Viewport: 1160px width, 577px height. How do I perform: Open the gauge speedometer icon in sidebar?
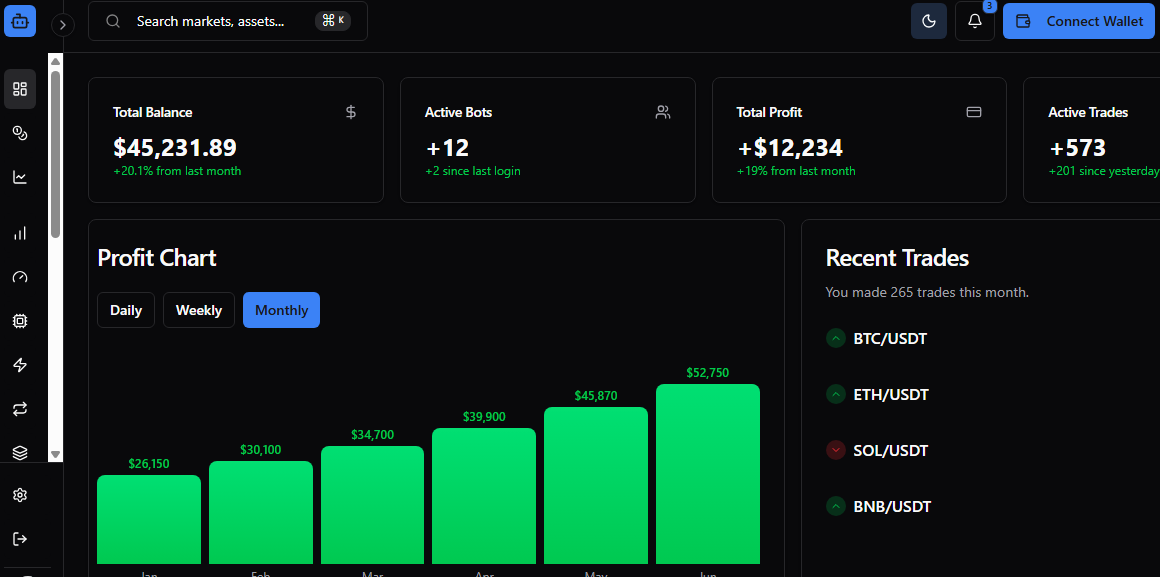pos(20,277)
